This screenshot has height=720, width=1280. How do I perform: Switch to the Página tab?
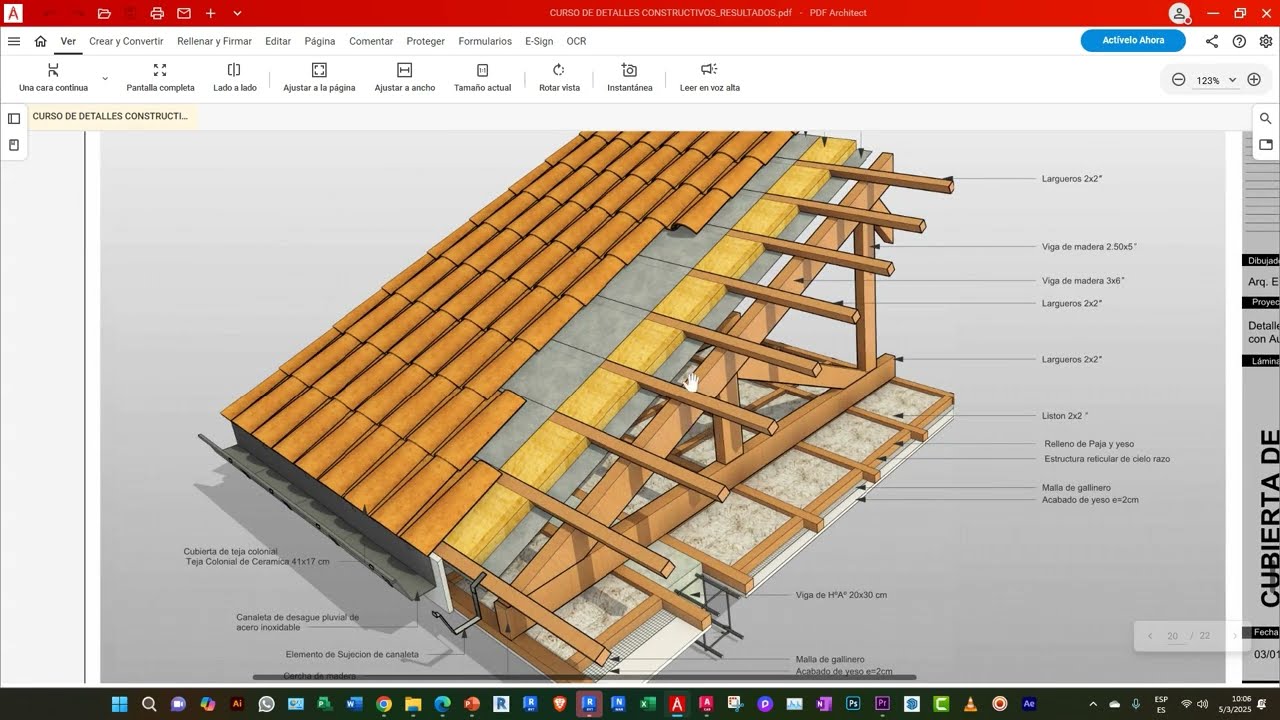(x=320, y=41)
